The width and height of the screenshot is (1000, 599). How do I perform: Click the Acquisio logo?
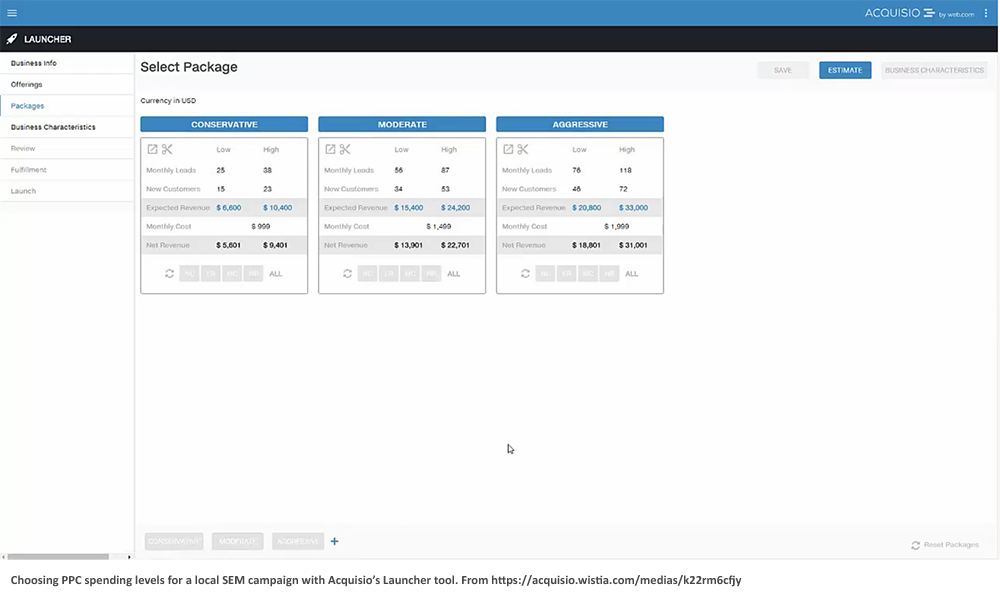click(x=919, y=13)
